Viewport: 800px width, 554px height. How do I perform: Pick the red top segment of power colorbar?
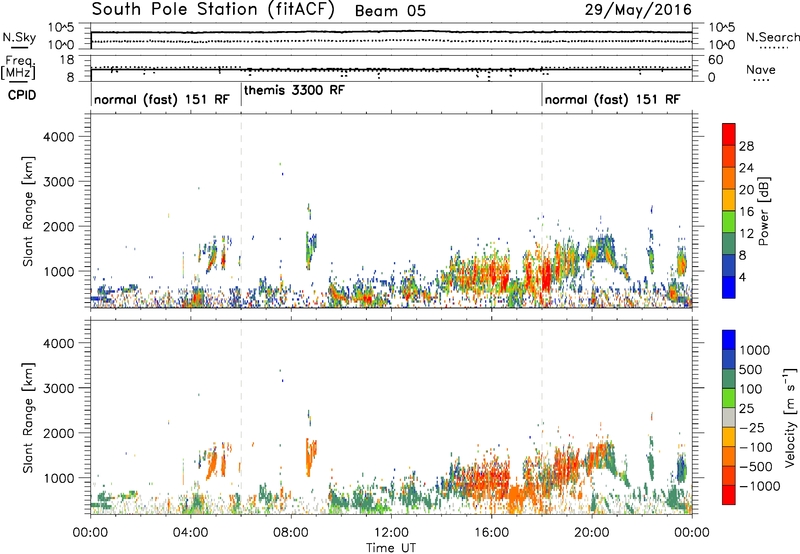pos(729,134)
